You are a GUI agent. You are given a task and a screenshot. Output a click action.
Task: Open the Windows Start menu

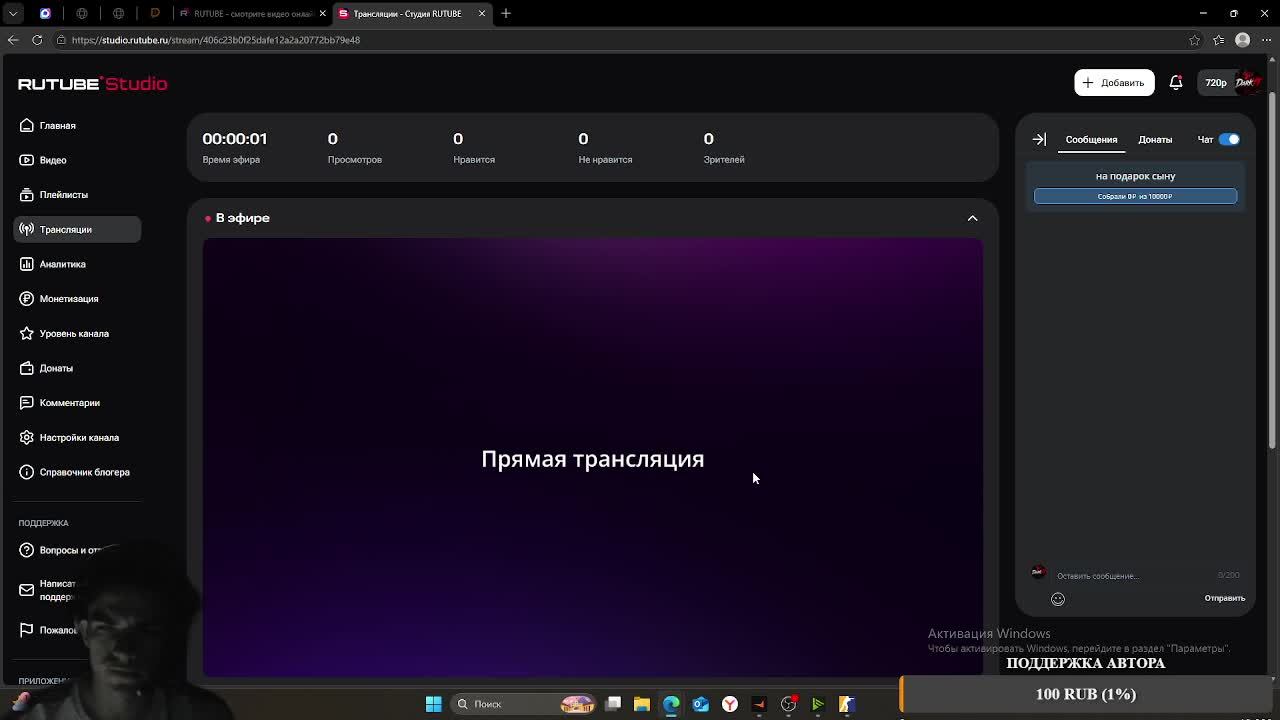point(433,704)
